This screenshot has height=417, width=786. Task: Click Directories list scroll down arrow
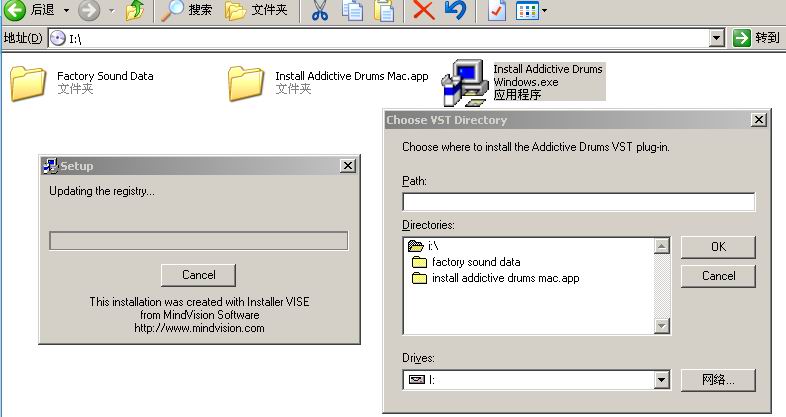click(662, 326)
